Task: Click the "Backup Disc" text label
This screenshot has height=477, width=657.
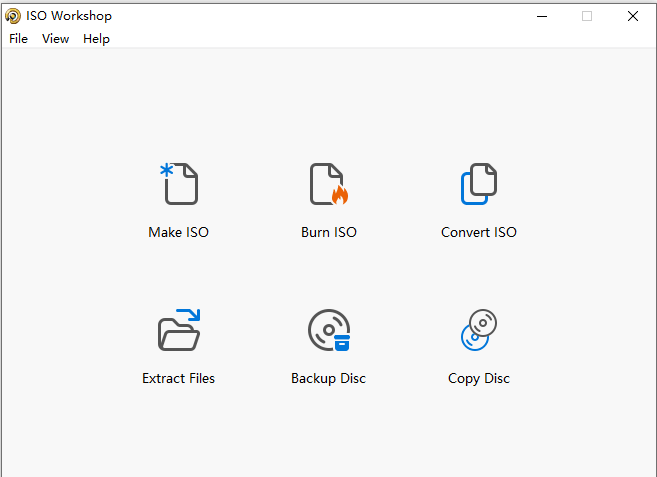Action: point(329,378)
